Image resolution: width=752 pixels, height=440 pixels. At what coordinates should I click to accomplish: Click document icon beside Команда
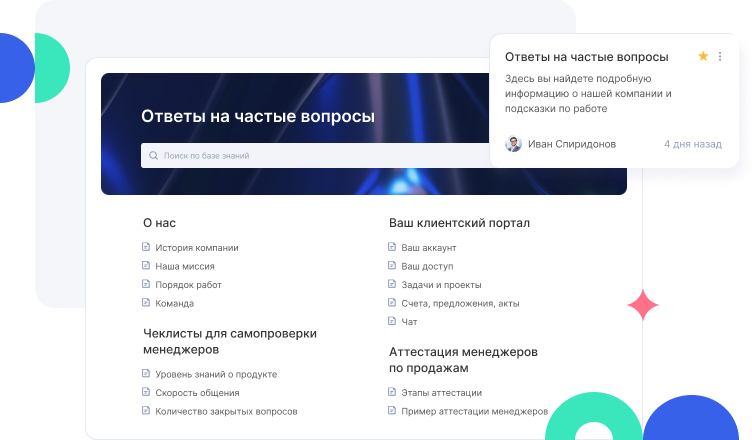coord(146,303)
